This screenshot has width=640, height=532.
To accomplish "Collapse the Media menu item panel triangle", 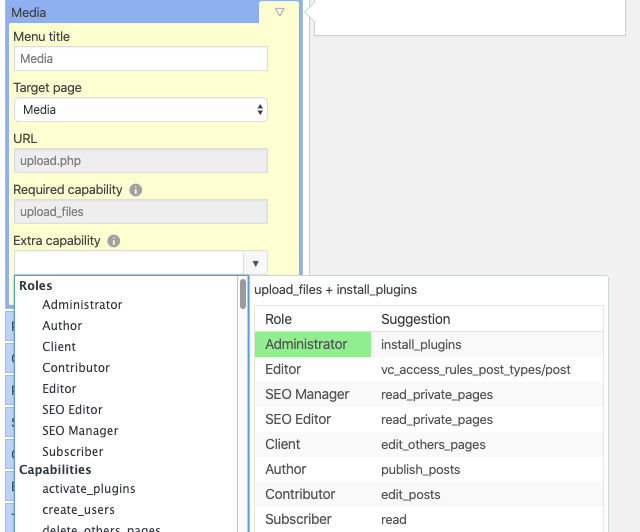I will 280,12.
